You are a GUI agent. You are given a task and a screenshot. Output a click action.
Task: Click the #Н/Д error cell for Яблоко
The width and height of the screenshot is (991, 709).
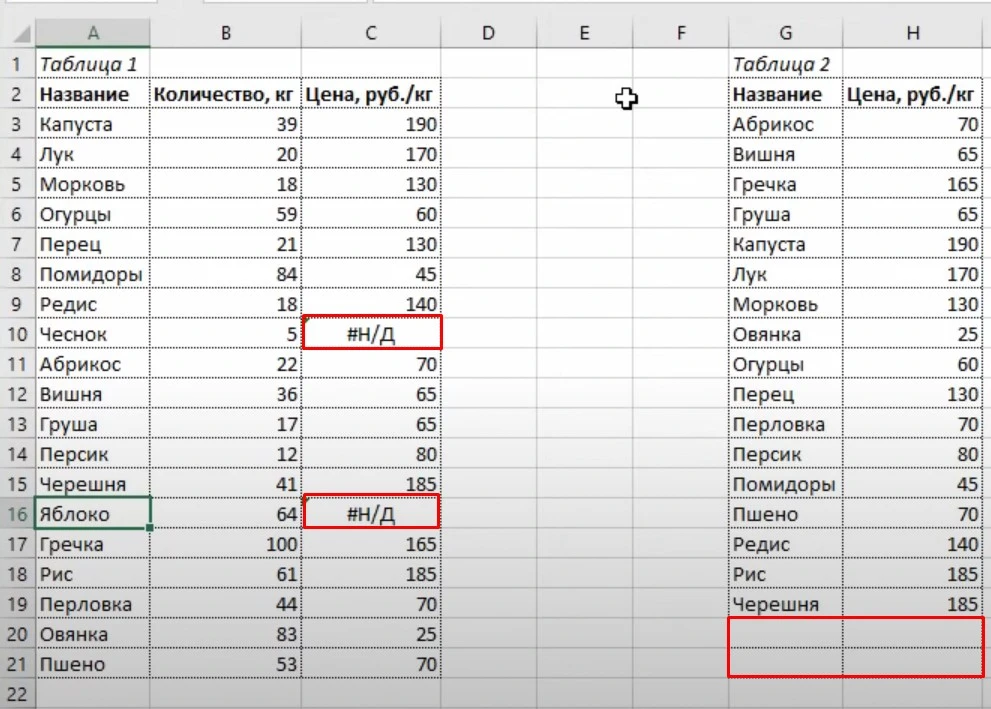371,514
